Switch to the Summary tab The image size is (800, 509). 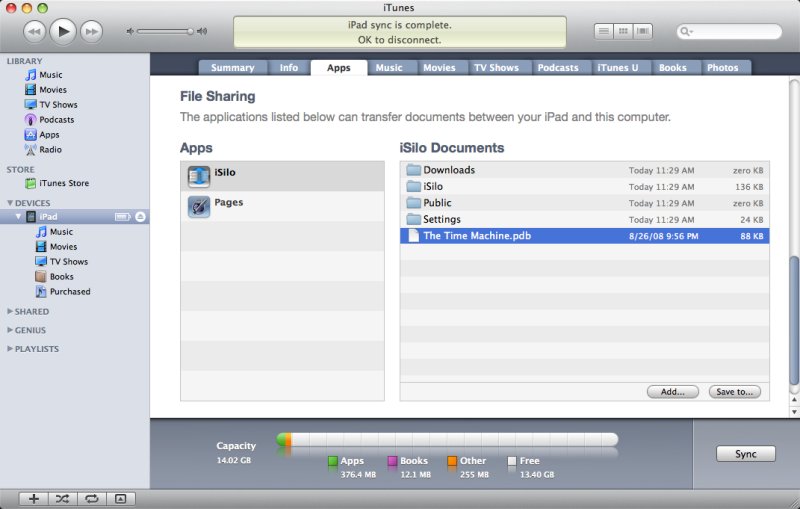tap(233, 68)
